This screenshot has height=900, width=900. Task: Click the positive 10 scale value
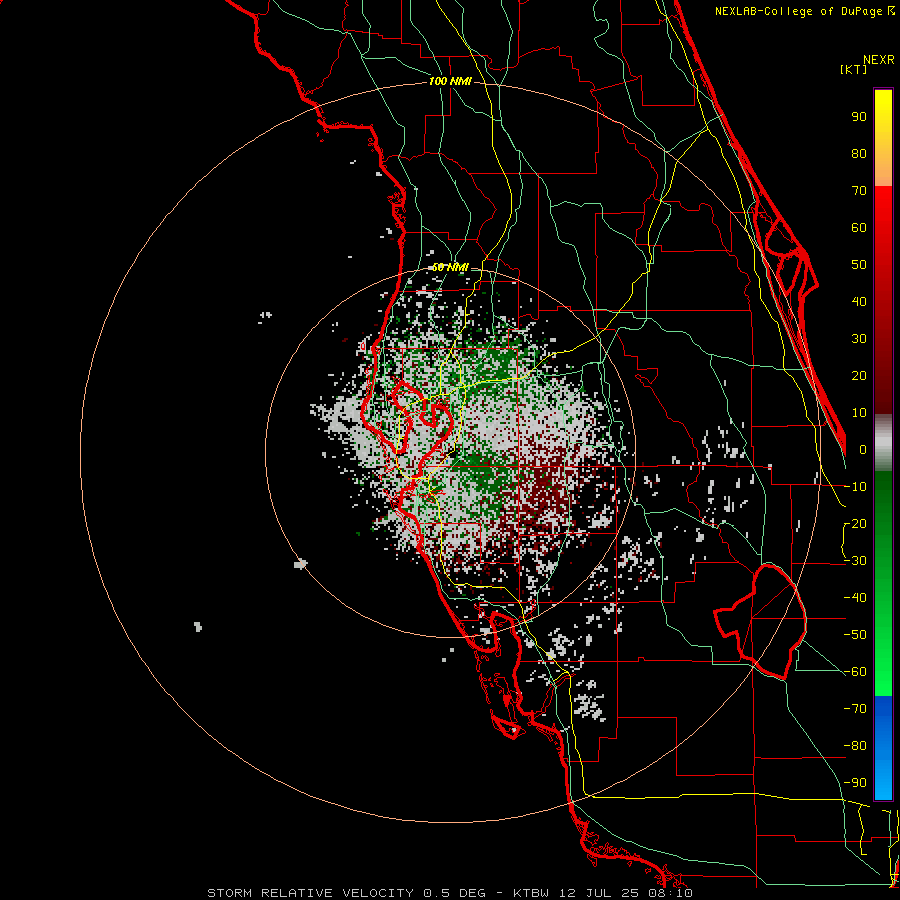859,413
